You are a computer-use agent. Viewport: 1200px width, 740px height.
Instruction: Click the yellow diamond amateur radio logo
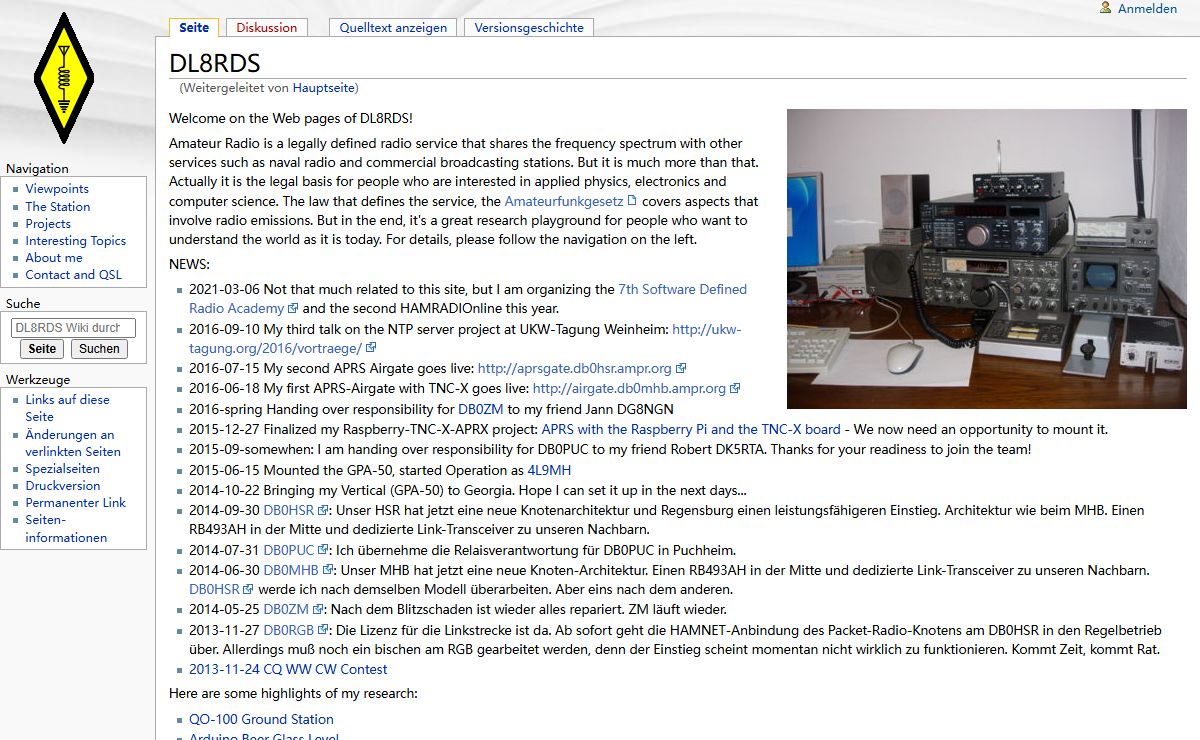[x=63, y=78]
